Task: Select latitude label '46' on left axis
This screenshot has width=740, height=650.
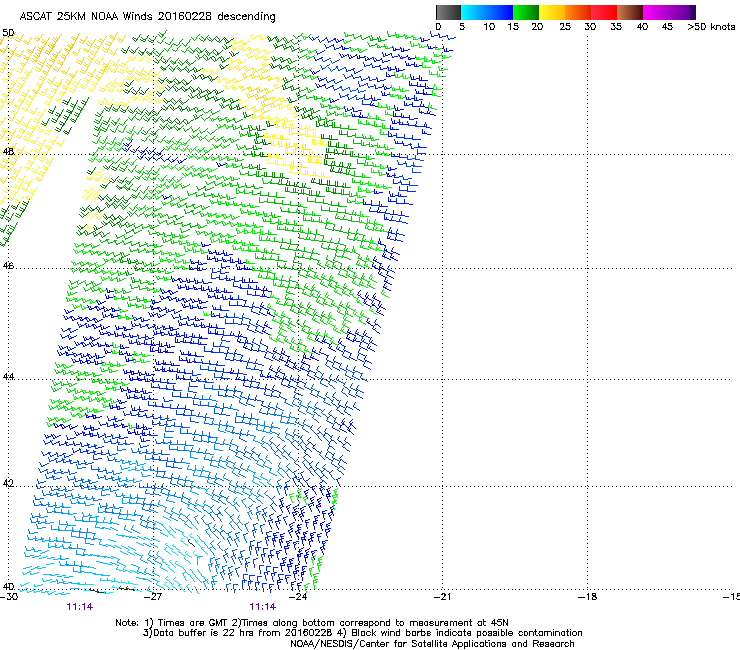Action: click(x=8, y=266)
